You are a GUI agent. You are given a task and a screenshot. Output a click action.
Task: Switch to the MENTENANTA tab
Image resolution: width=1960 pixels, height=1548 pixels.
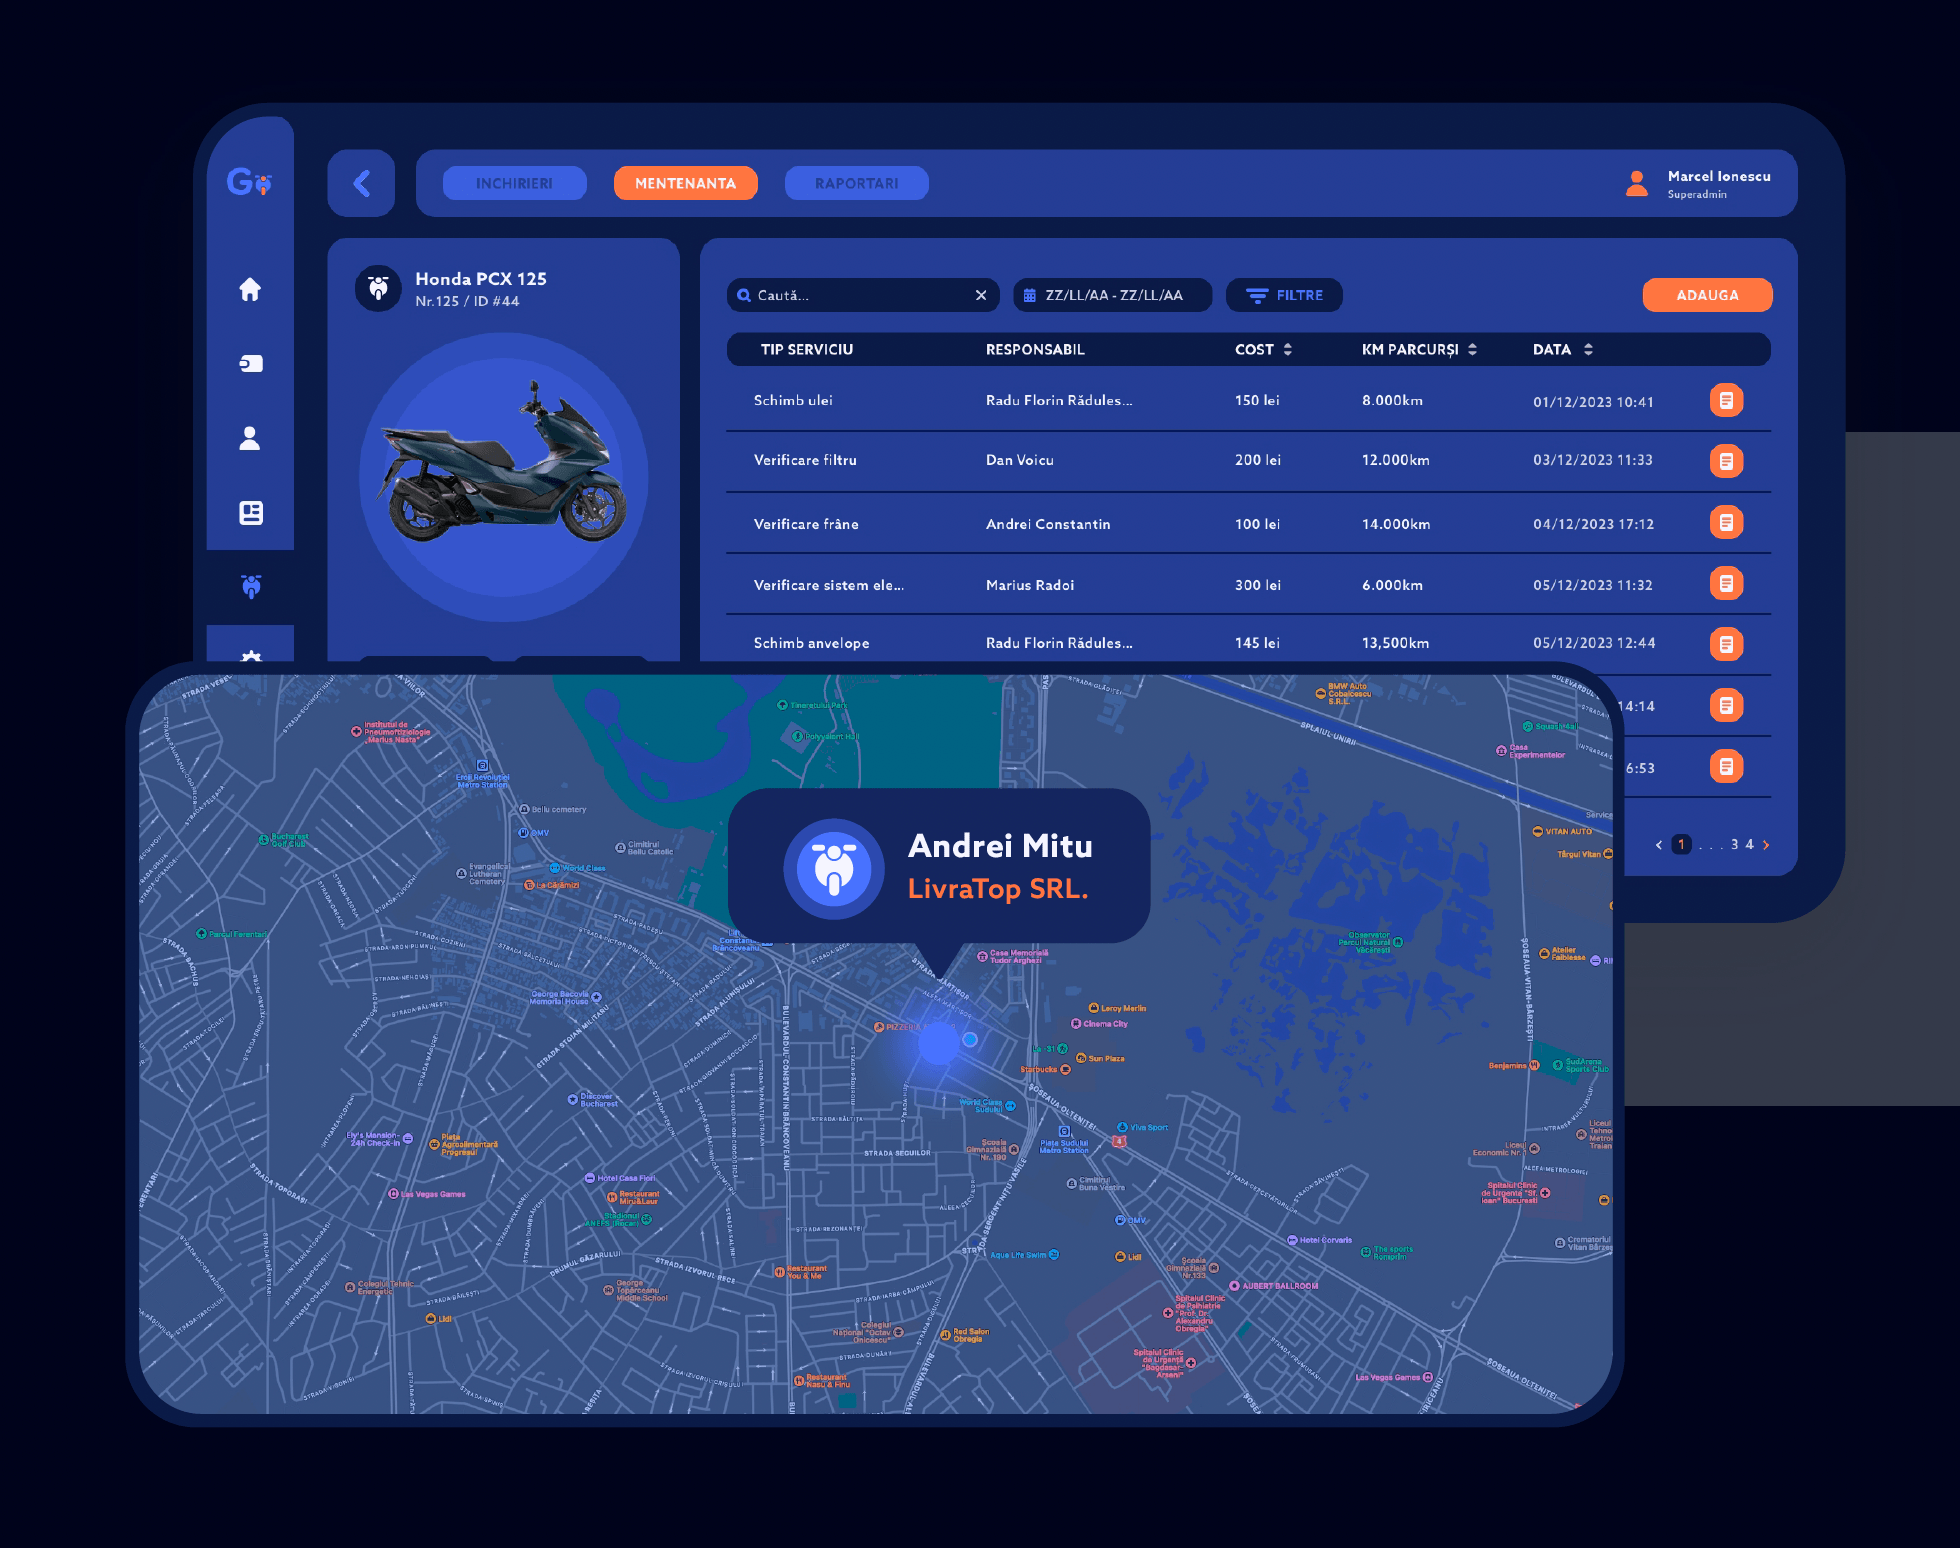tap(685, 183)
